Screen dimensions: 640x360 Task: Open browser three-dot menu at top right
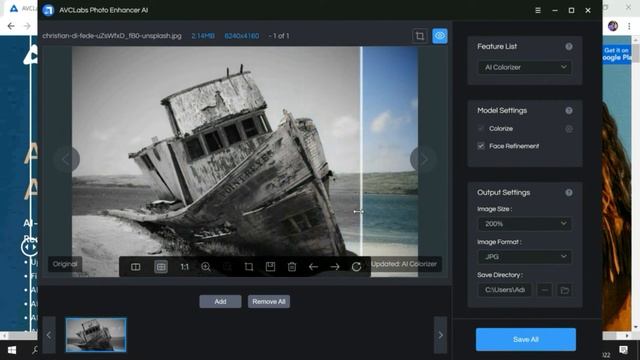tap(629, 26)
